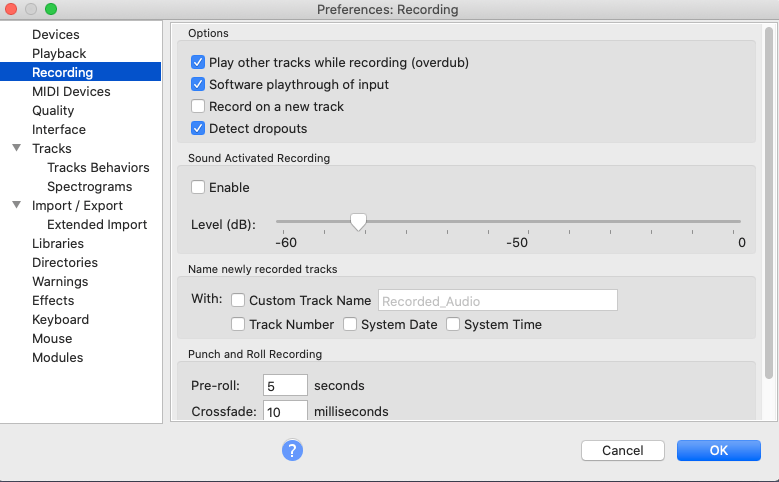Collapse the Import / Export section
This screenshot has width=779, height=482.
pyautogui.click(x=16, y=205)
